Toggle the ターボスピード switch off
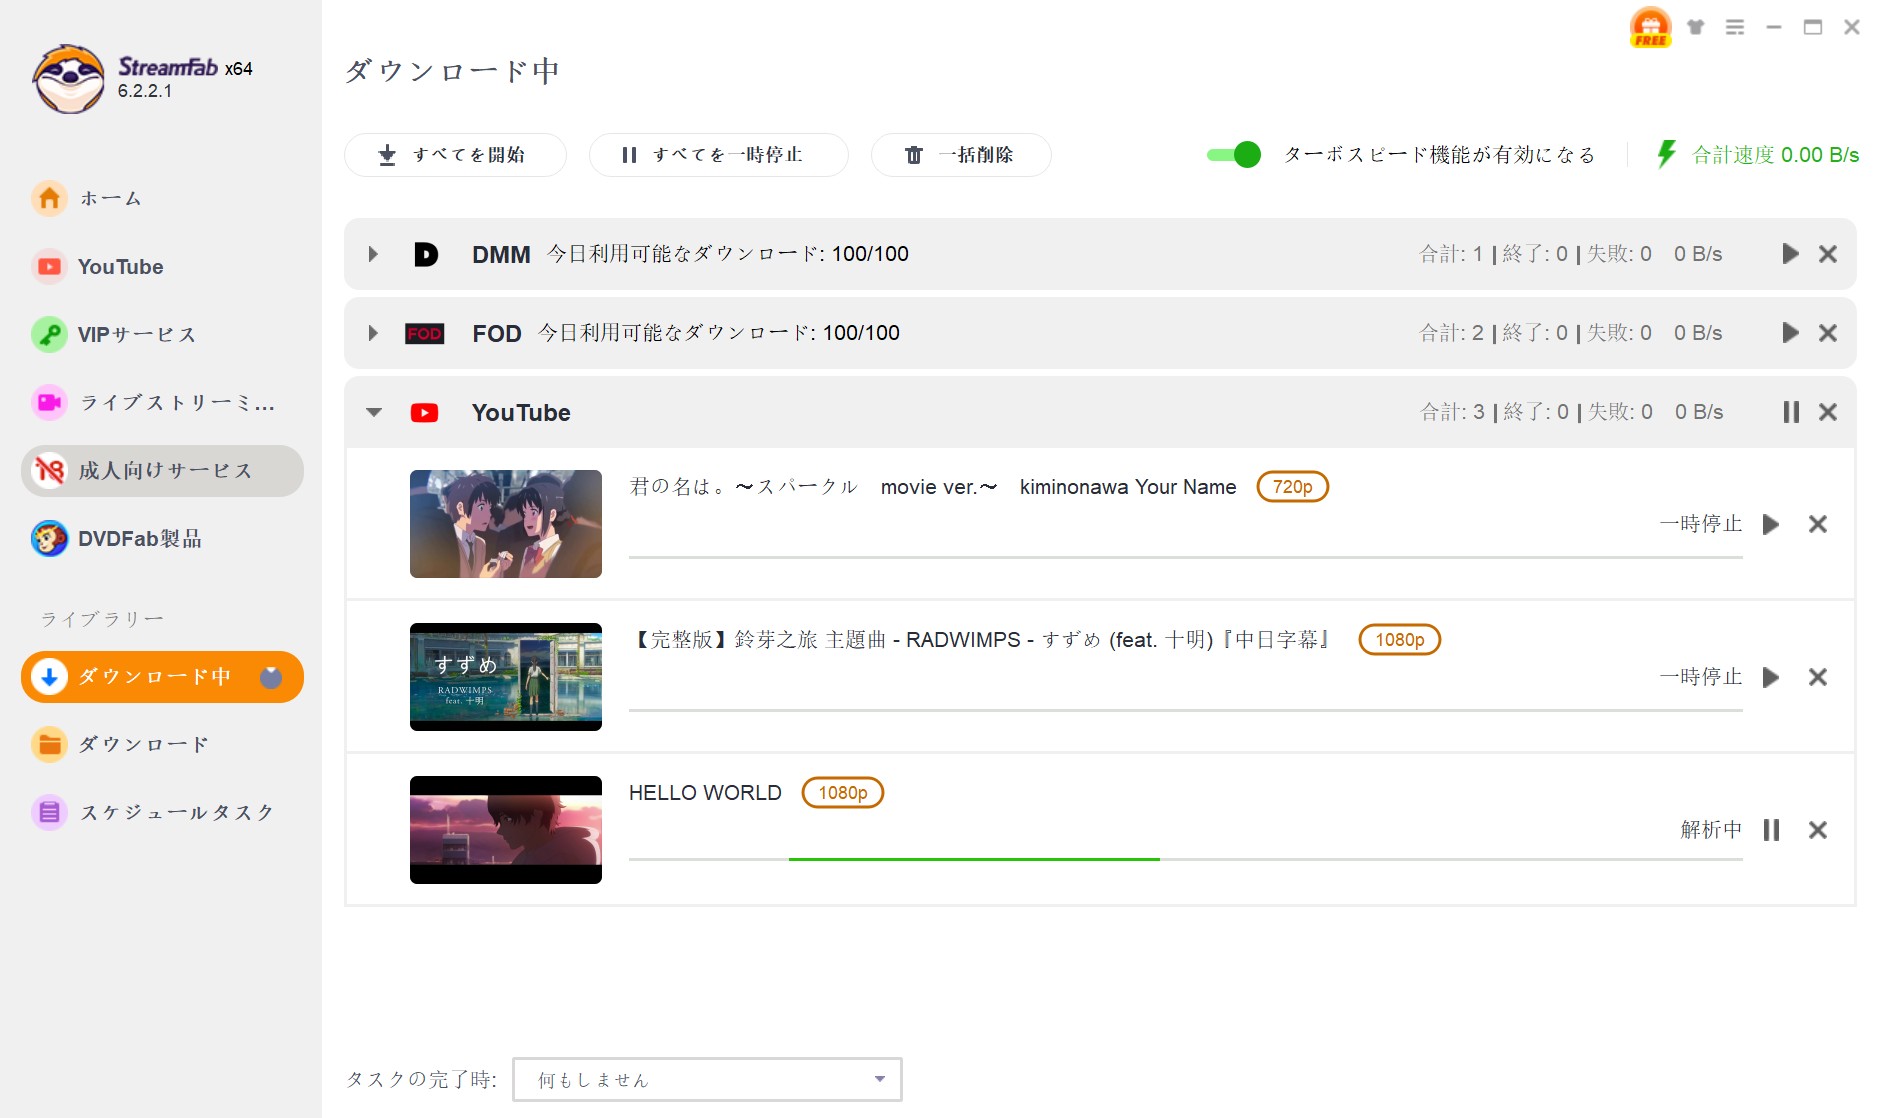Screen dimensions: 1882x1118 coord(1233,154)
